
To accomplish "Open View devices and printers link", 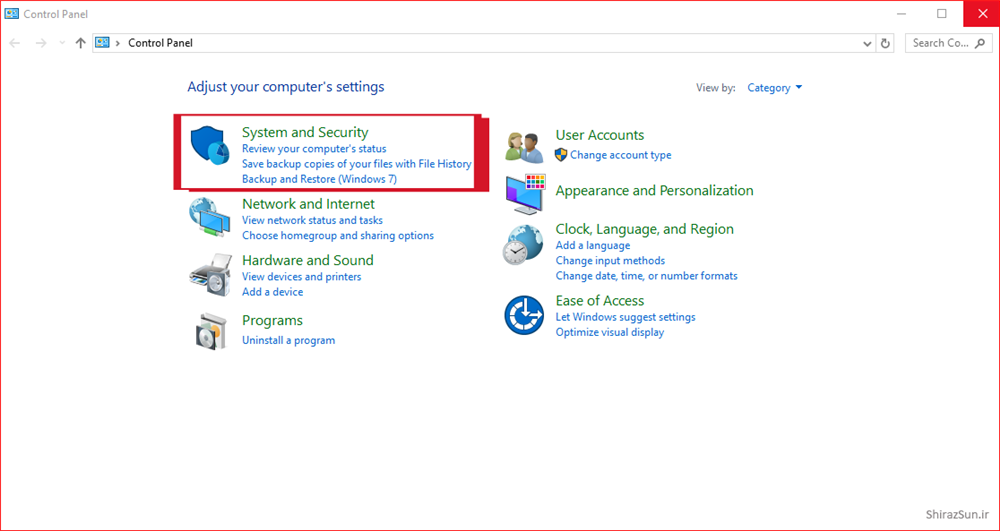I will pyautogui.click(x=301, y=277).
